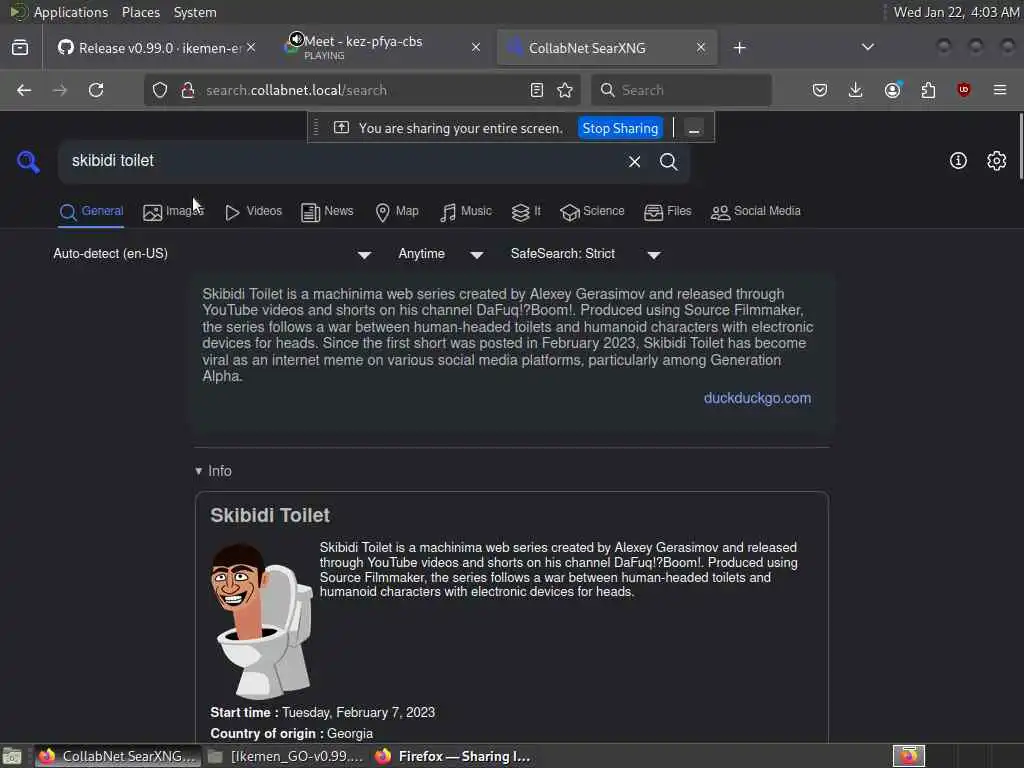Switch to Ikemen_GO-v0.99 taskbar window
Viewport: 1024px width, 768px height.
click(x=285, y=756)
